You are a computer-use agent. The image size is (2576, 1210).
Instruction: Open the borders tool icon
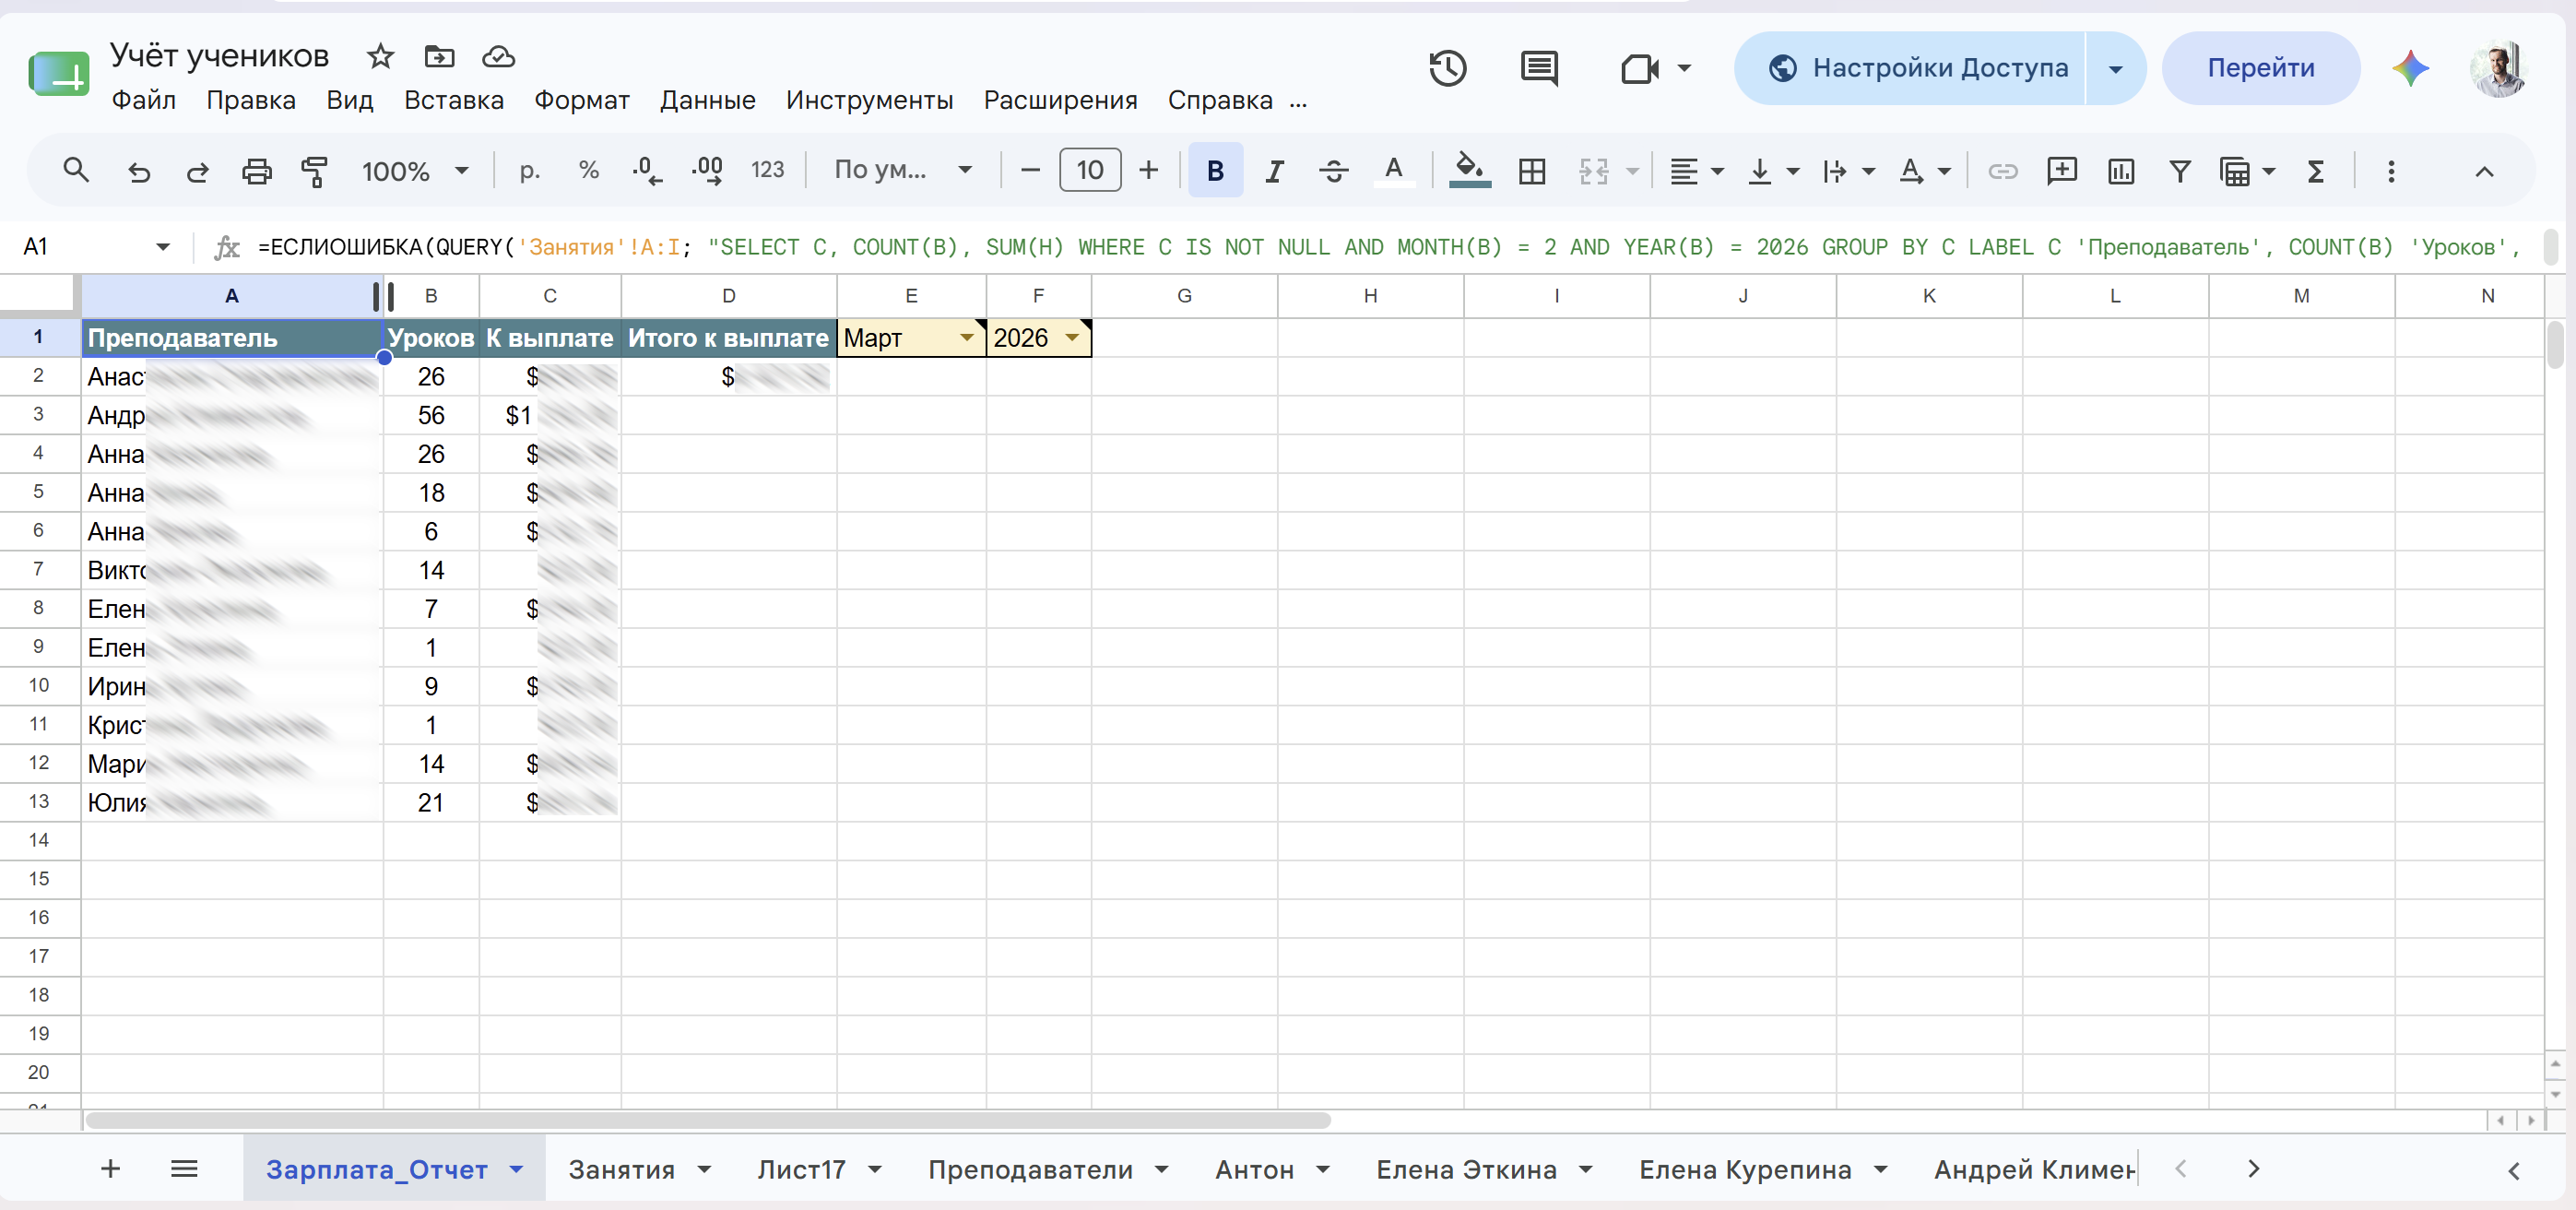(1531, 171)
